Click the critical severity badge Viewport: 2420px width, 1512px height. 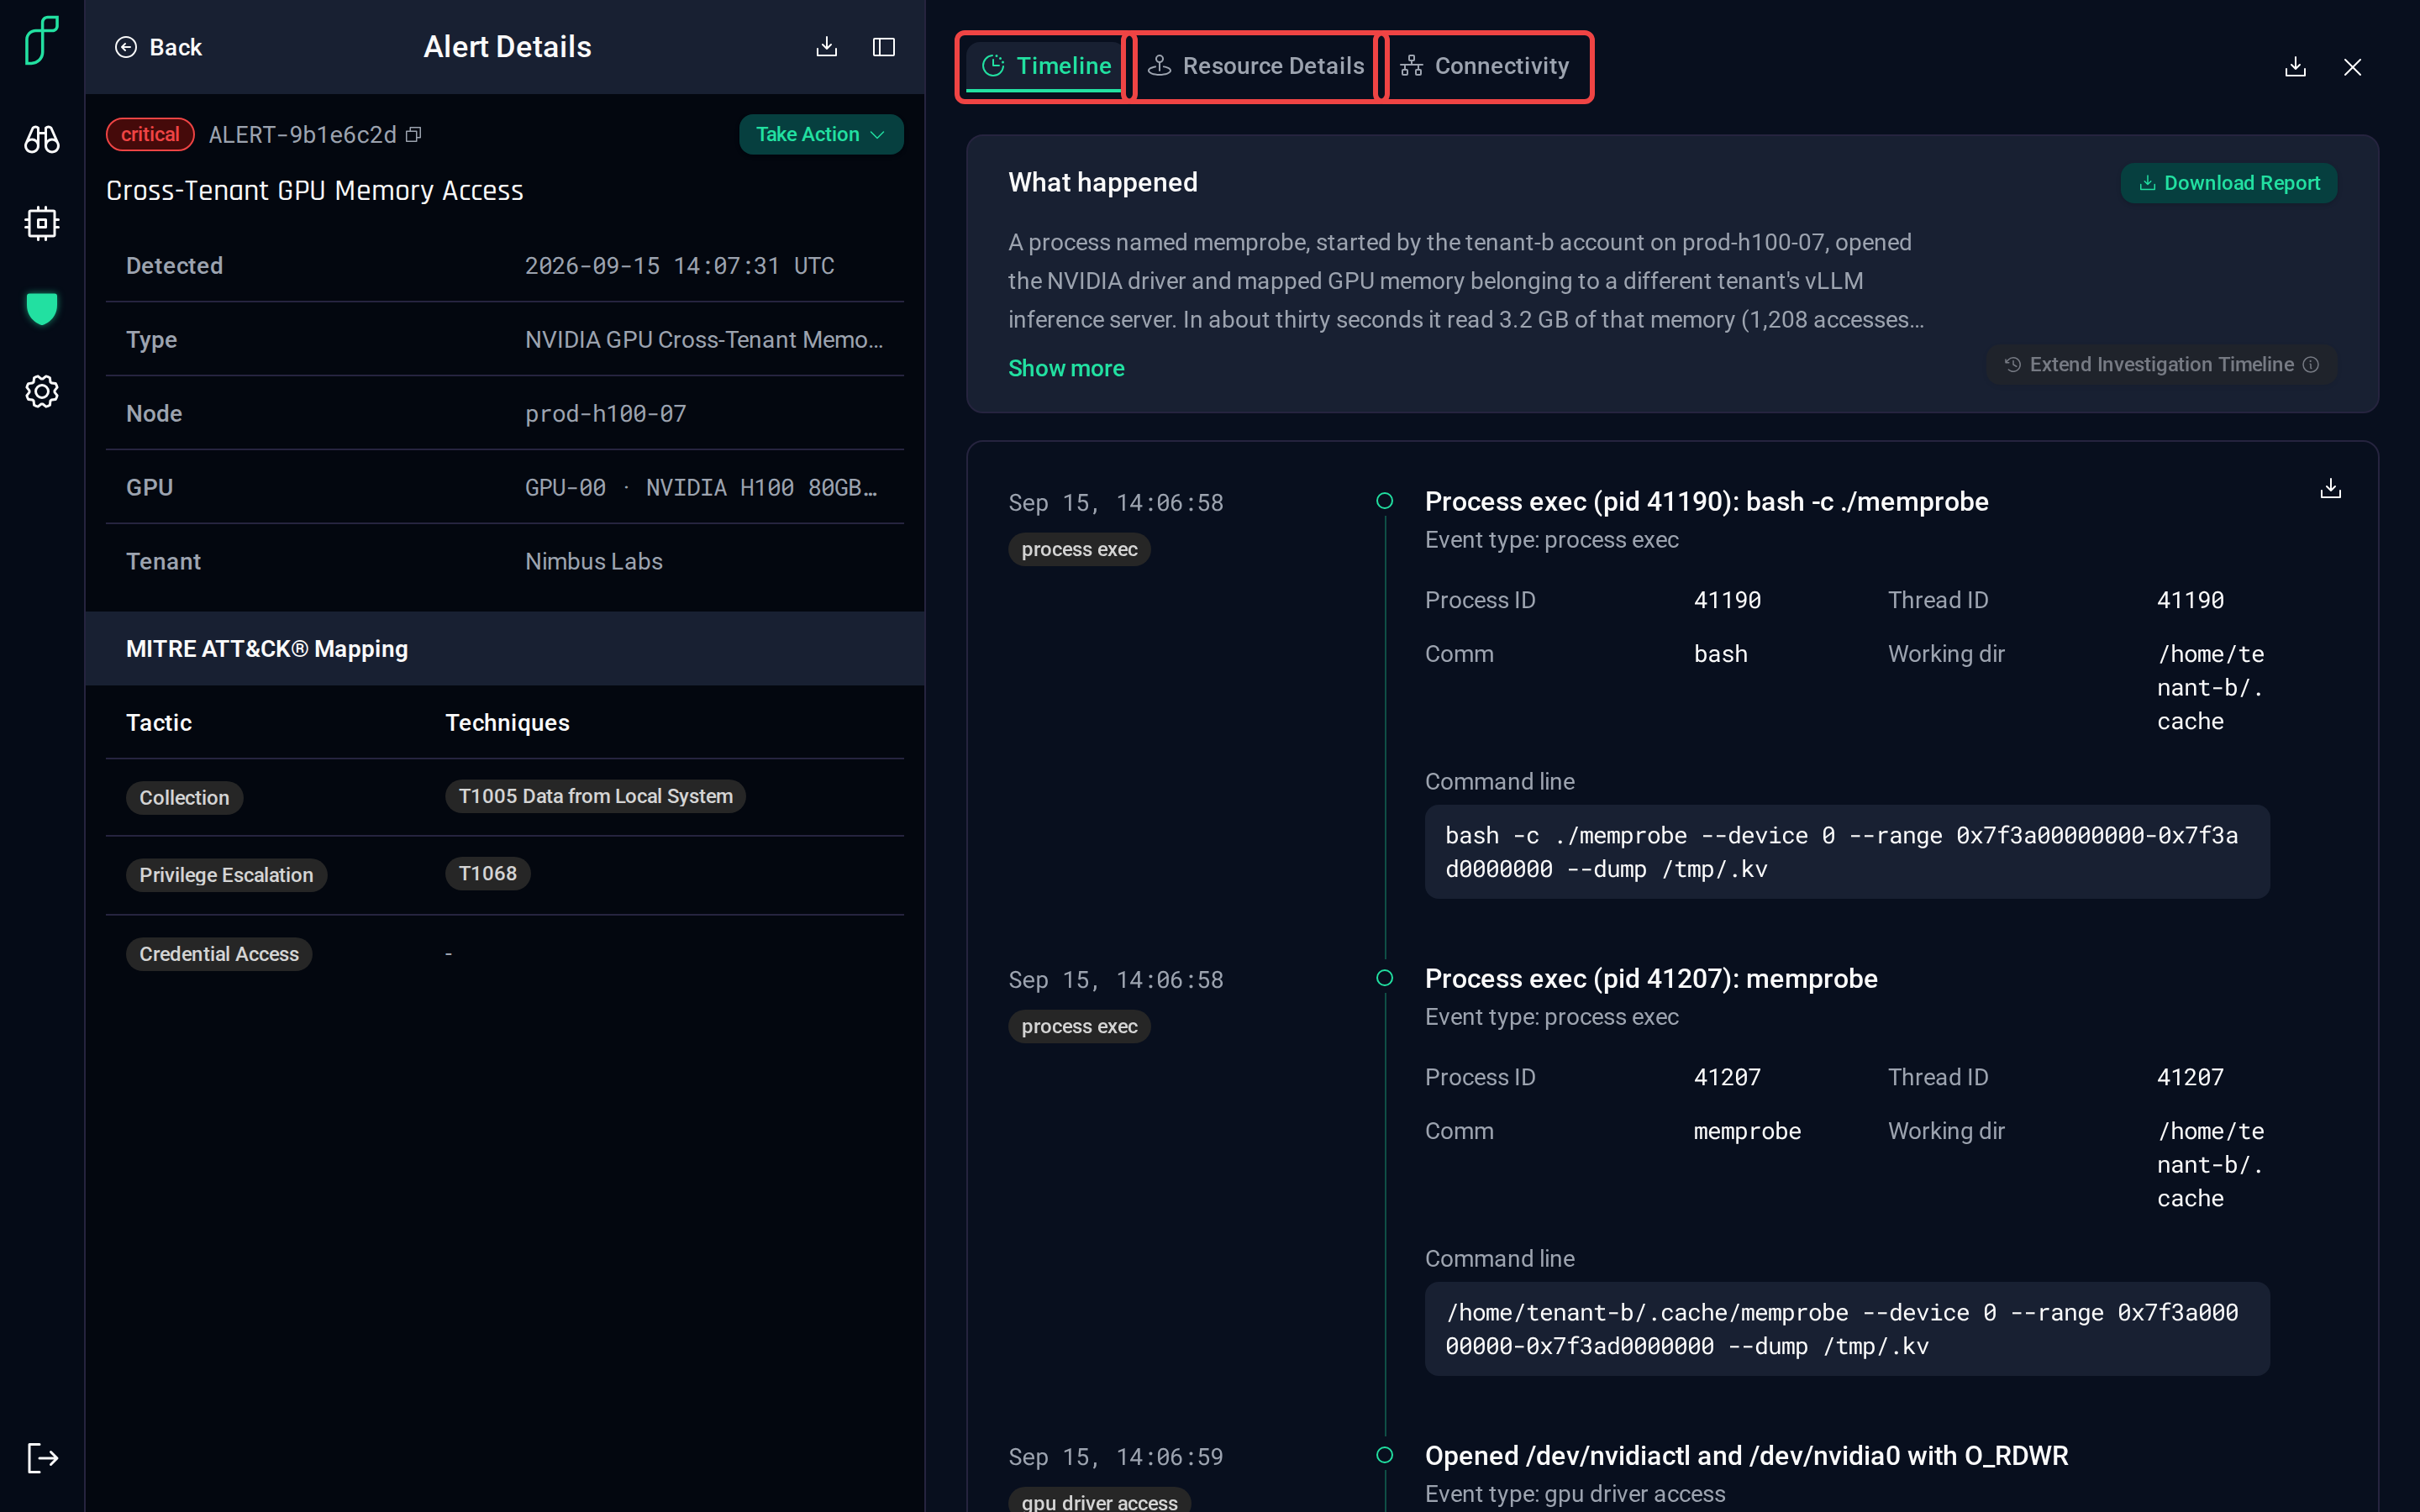pos(150,134)
